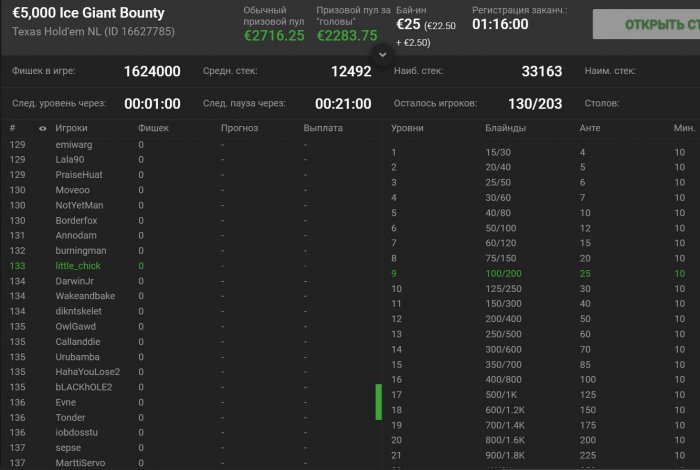Click level 1 blinds 15/30
The width and height of the screenshot is (700, 470).
(498, 152)
